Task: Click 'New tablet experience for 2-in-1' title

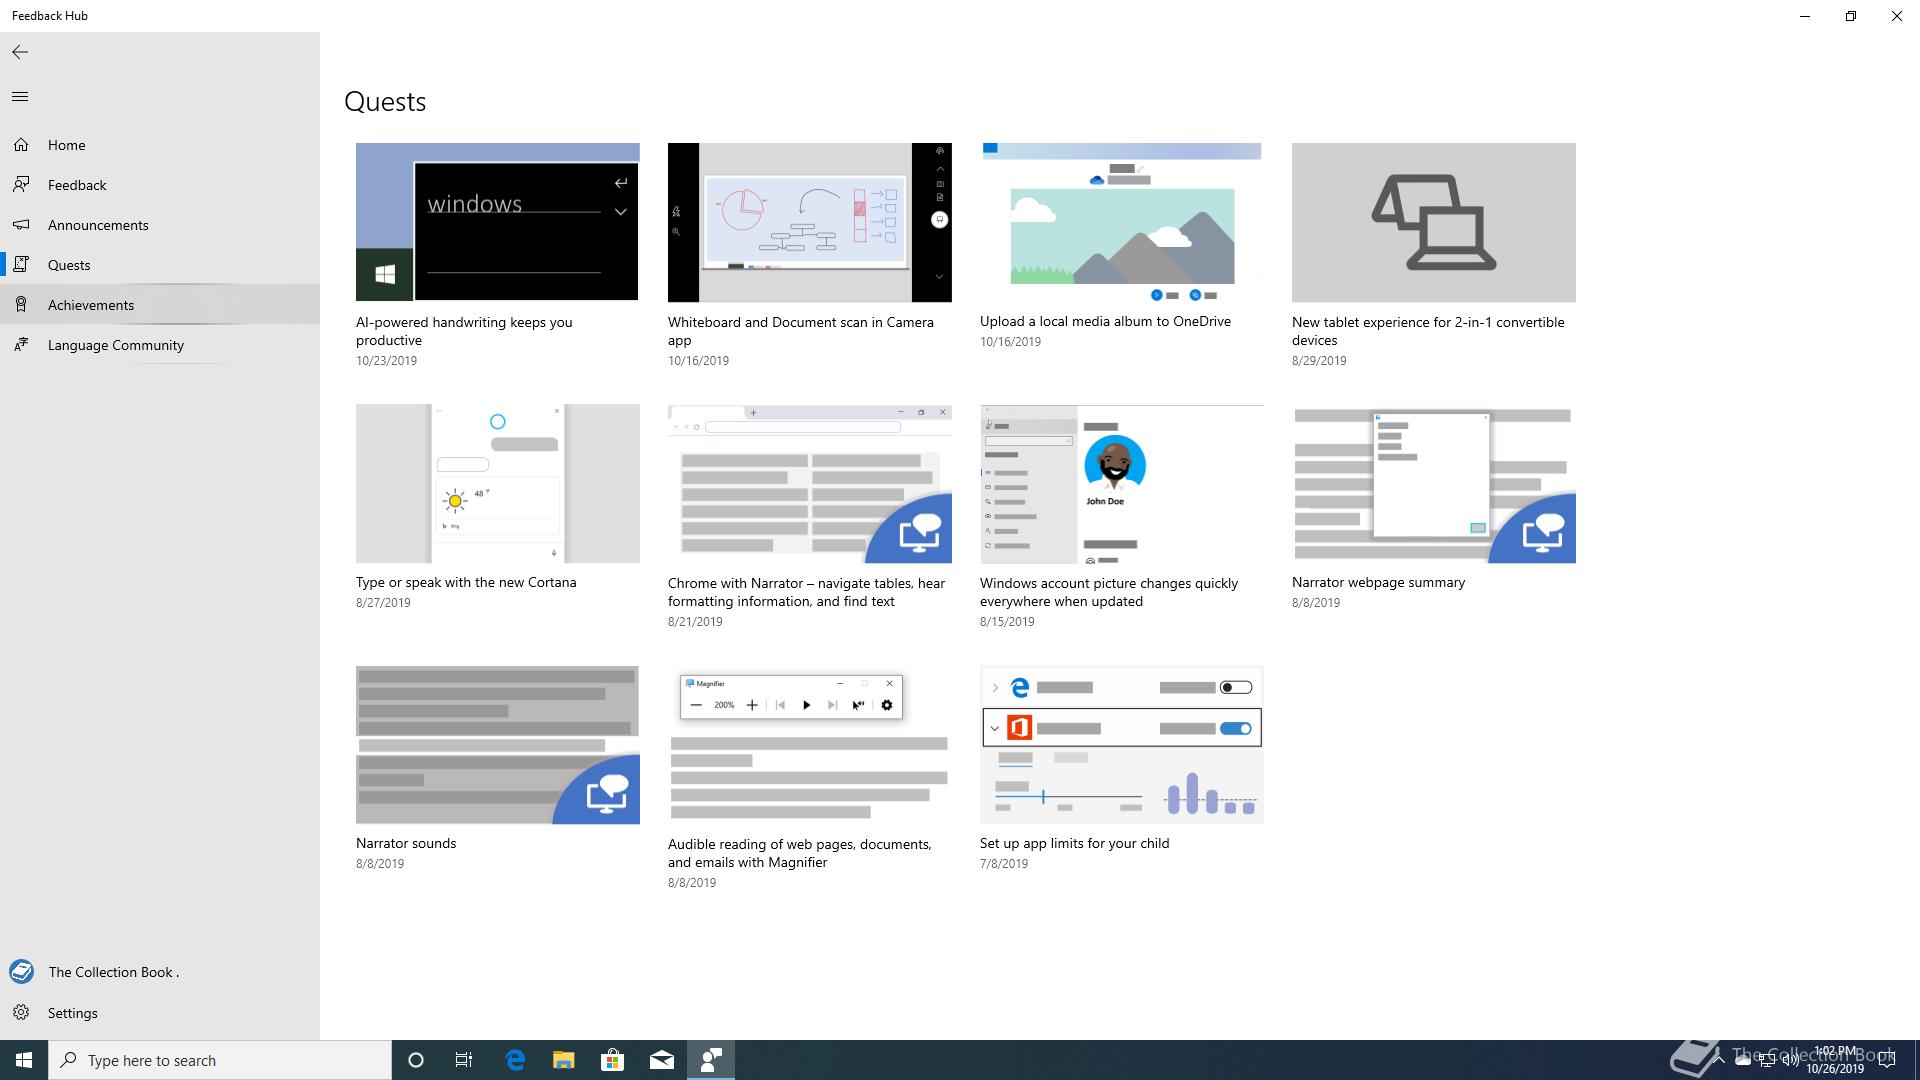Action: pos(1428,331)
